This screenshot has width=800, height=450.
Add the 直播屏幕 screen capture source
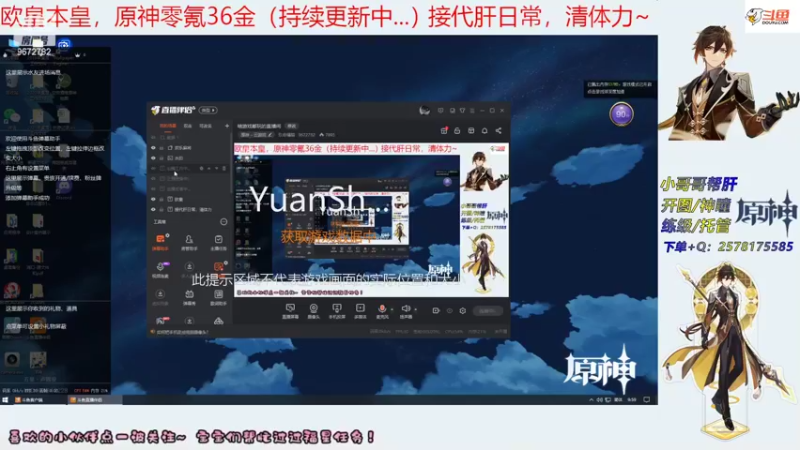click(x=290, y=311)
